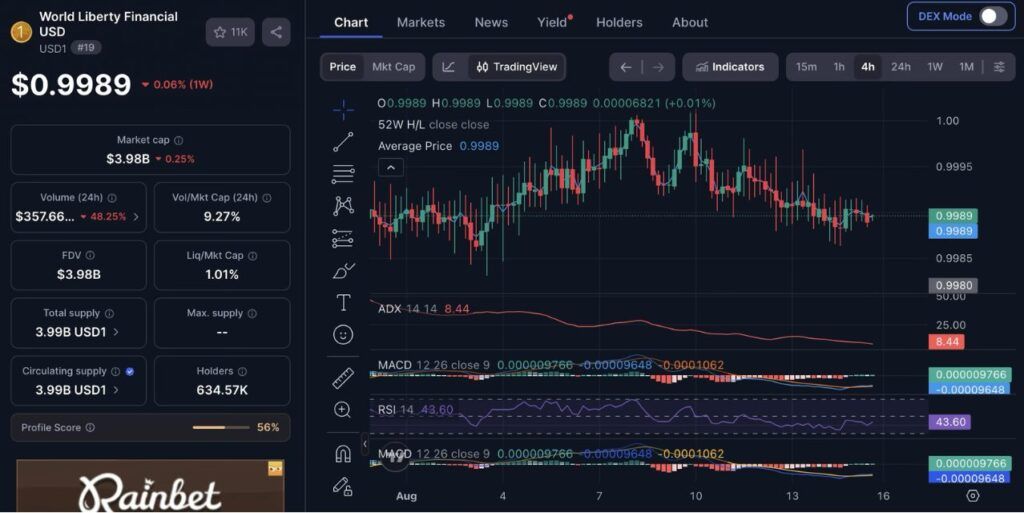The width and height of the screenshot is (1024, 513).
Task: Set interval to 4h
Action: [868, 67]
